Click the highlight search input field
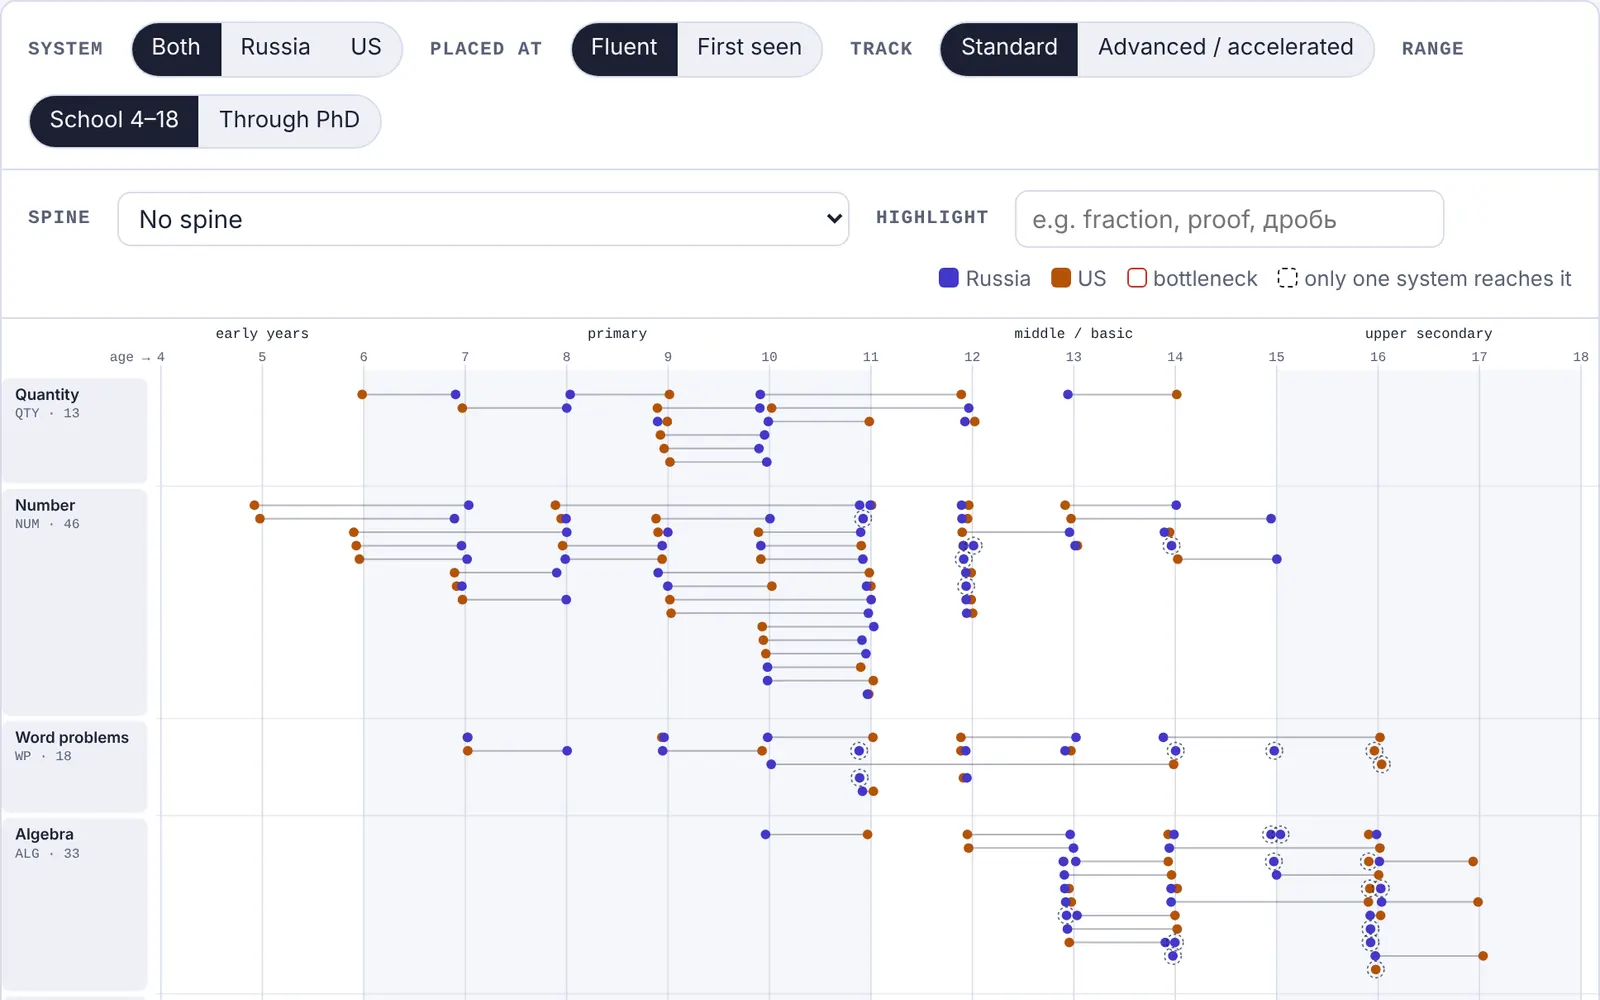1600x1000 pixels. click(x=1229, y=219)
